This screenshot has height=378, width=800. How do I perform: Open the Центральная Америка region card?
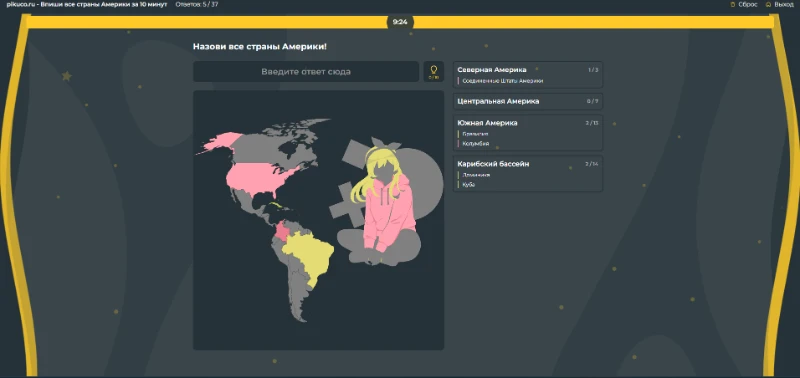point(528,101)
